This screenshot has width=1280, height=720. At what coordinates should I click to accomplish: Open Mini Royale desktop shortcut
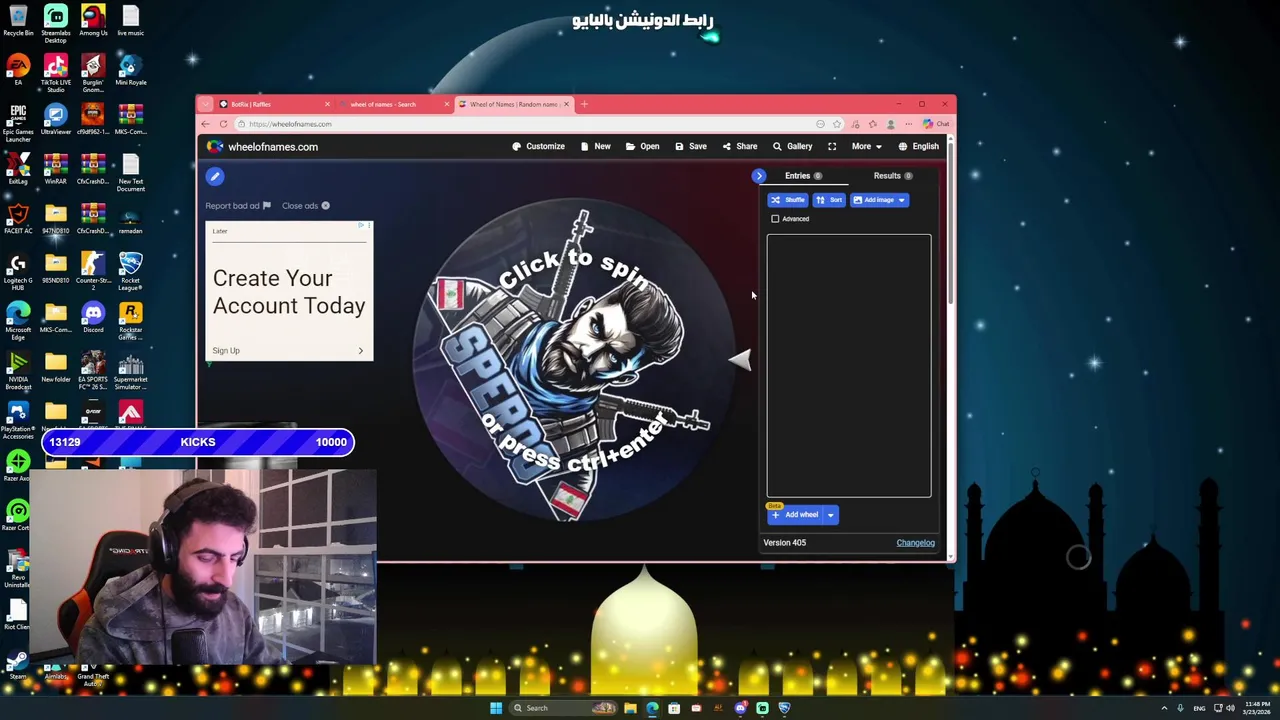point(130,71)
